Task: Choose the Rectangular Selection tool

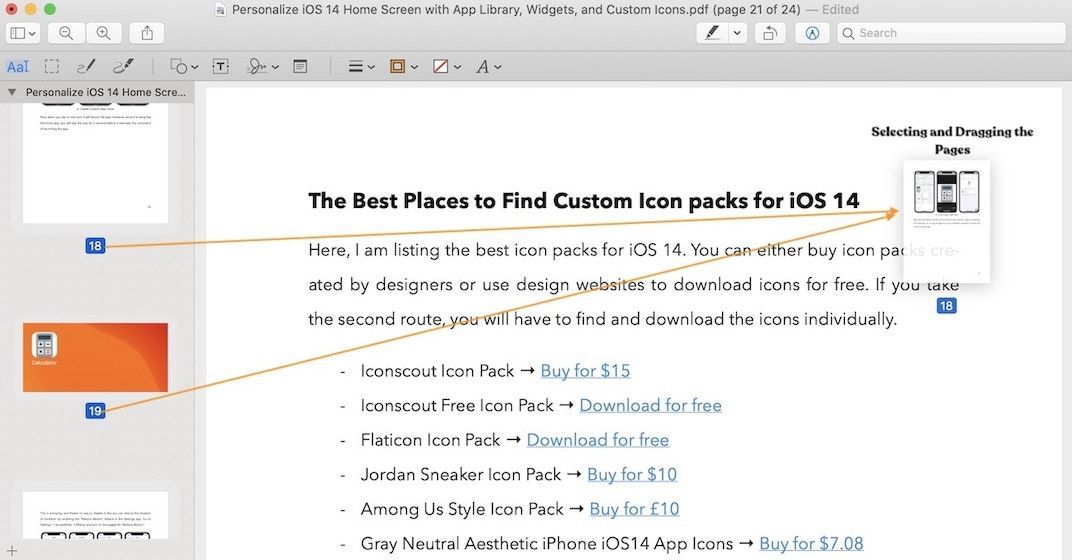Action: (52, 67)
